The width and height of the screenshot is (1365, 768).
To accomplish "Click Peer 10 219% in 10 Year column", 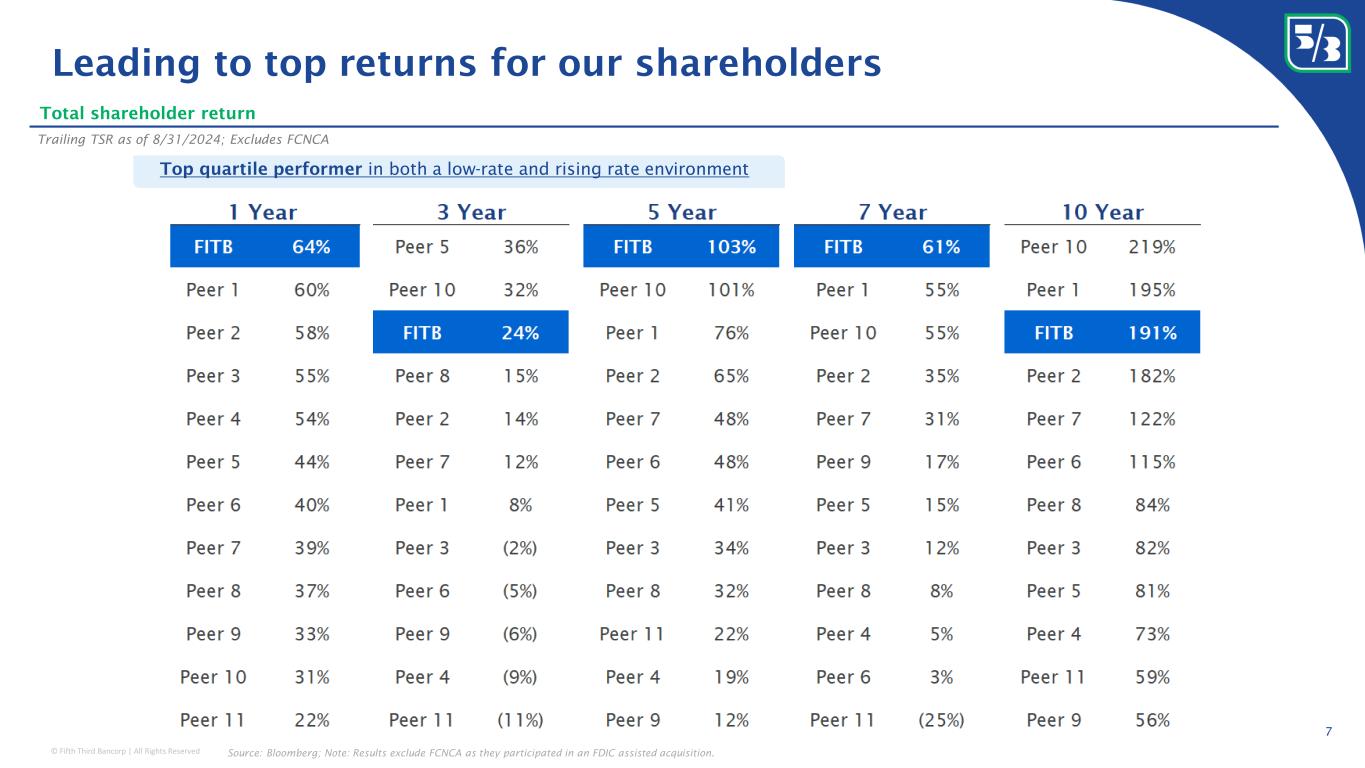I will click(x=1101, y=247).
